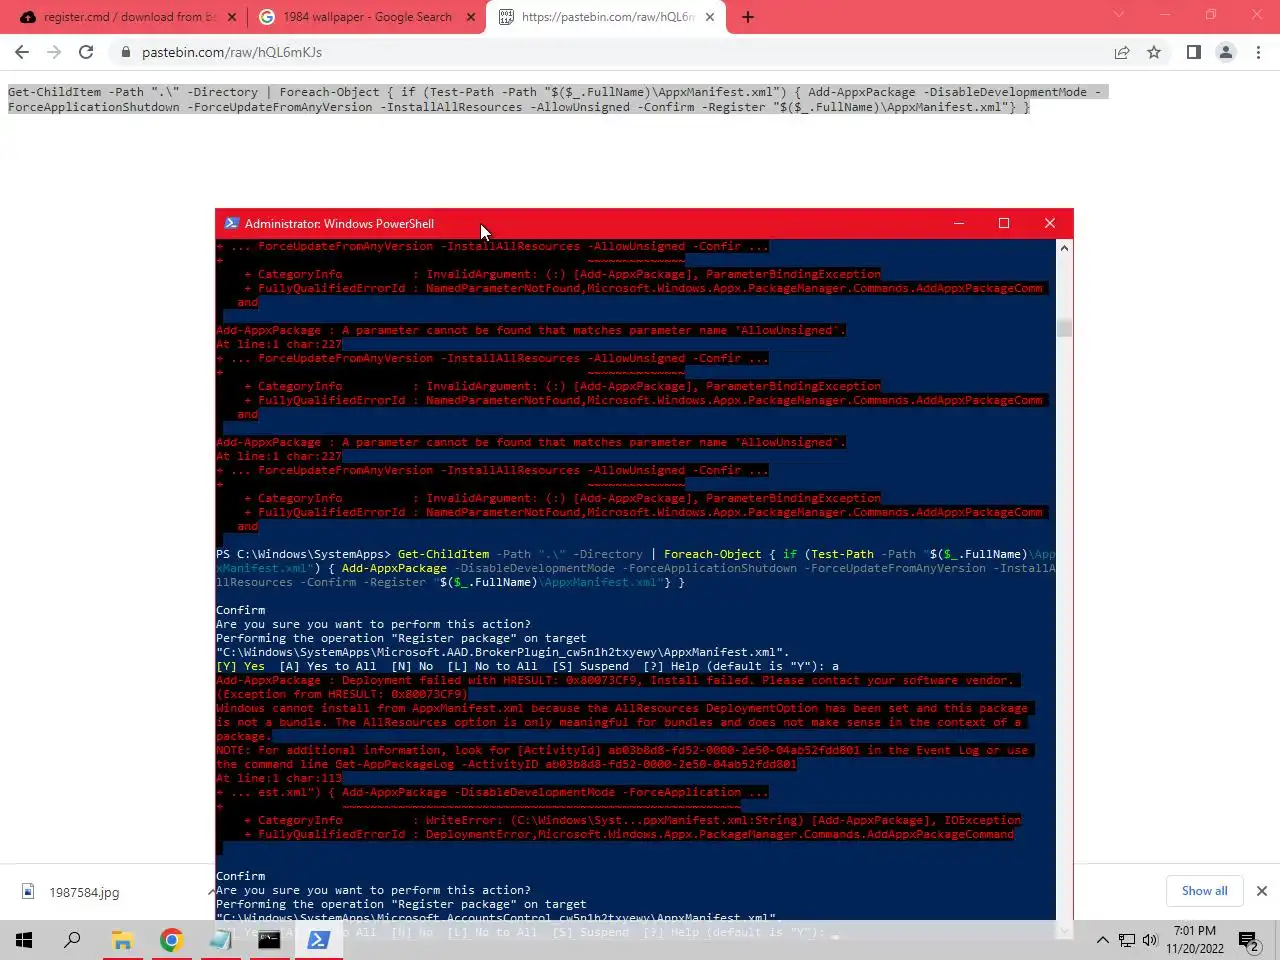Open the volume tray icon
Image resolution: width=1280 pixels, height=960 pixels.
[1150, 940]
